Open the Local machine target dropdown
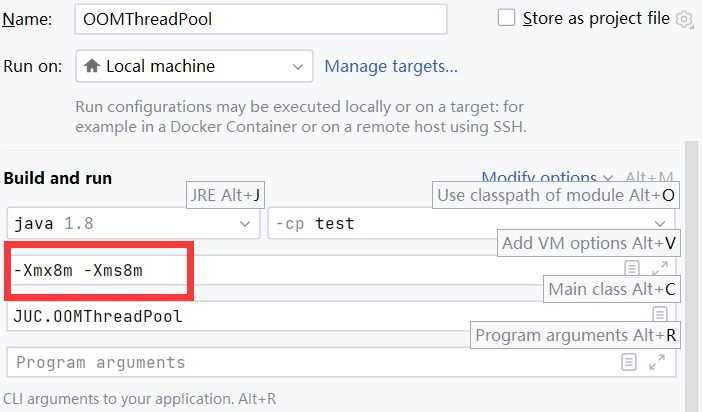The height and width of the screenshot is (412, 702). (x=194, y=66)
